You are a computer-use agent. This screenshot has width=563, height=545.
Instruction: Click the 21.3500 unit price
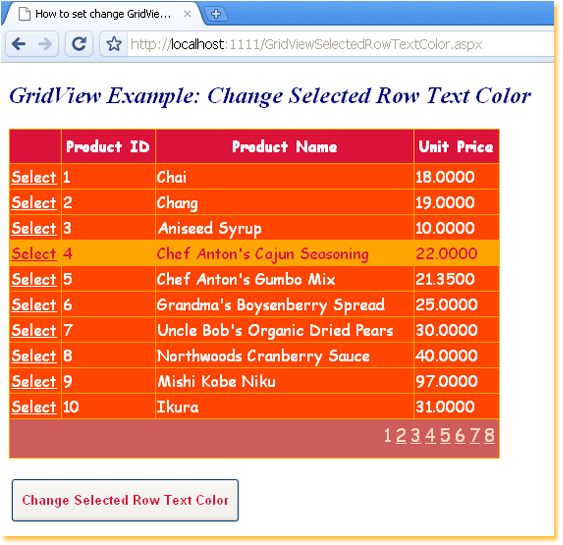click(445, 279)
